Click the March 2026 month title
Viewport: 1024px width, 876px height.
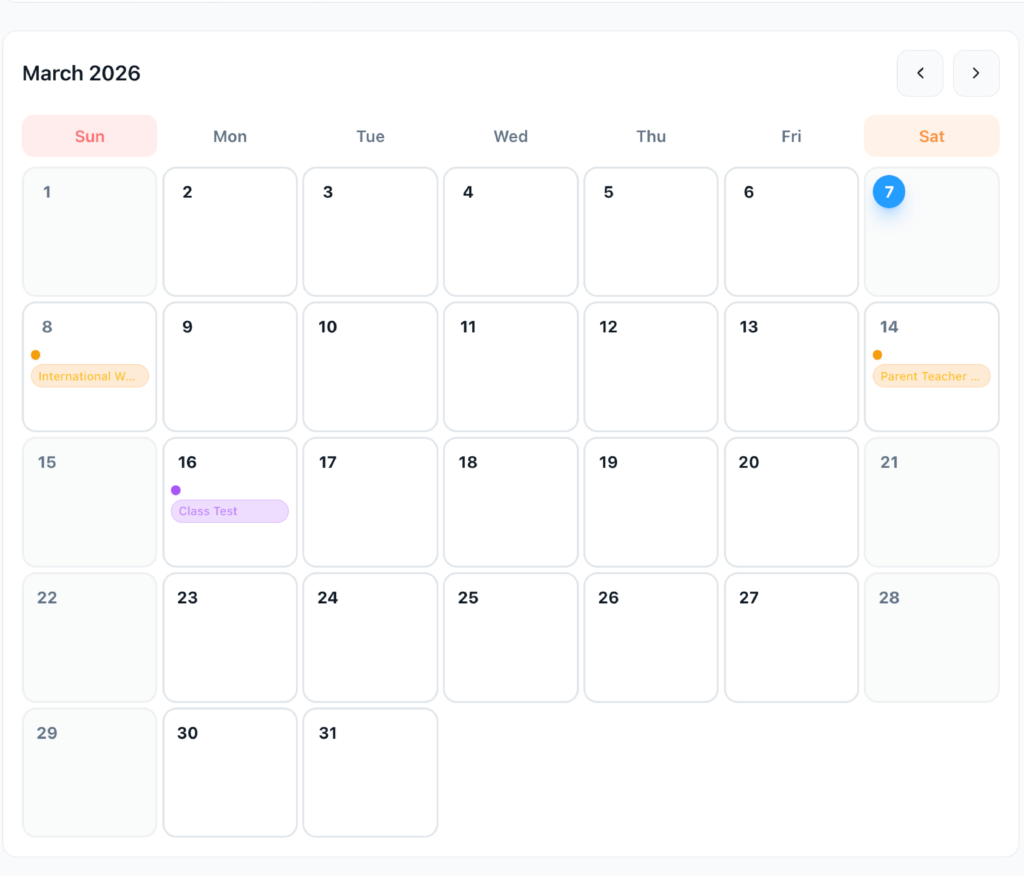point(81,73)
